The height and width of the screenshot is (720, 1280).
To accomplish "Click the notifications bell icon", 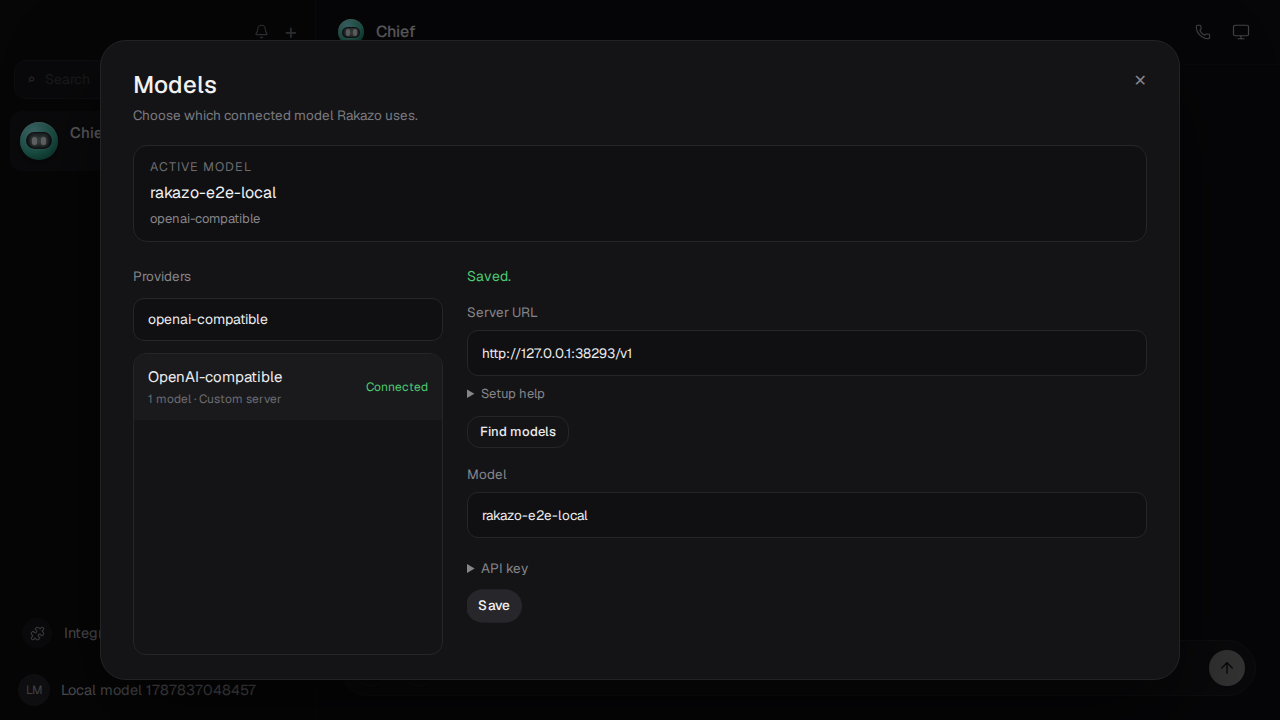I will click(262, 32).
